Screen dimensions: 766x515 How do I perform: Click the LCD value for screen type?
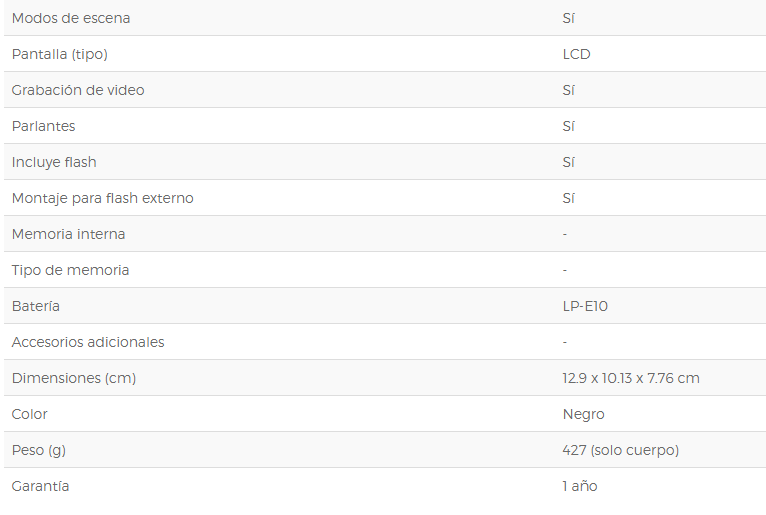pos(576,54)
